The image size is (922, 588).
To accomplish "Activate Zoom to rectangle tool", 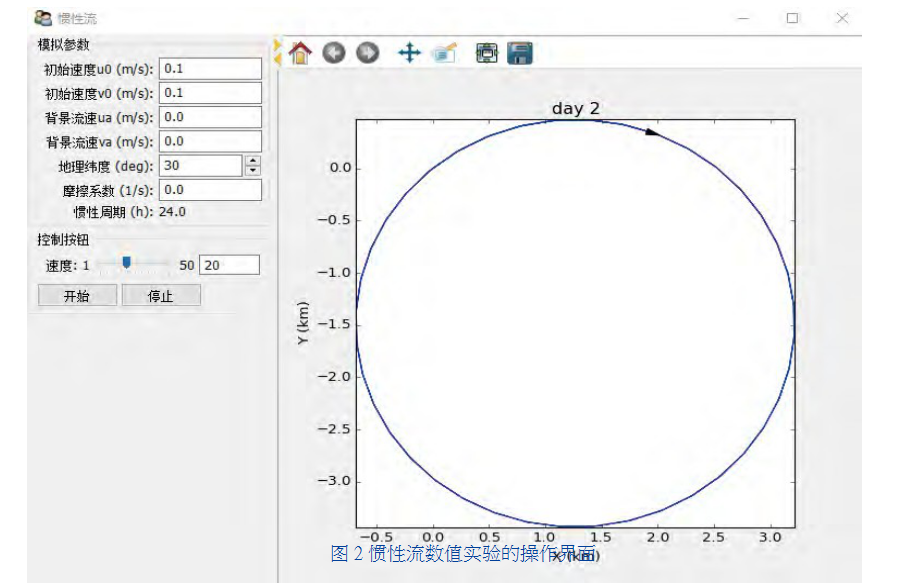I will pos(444,53).
